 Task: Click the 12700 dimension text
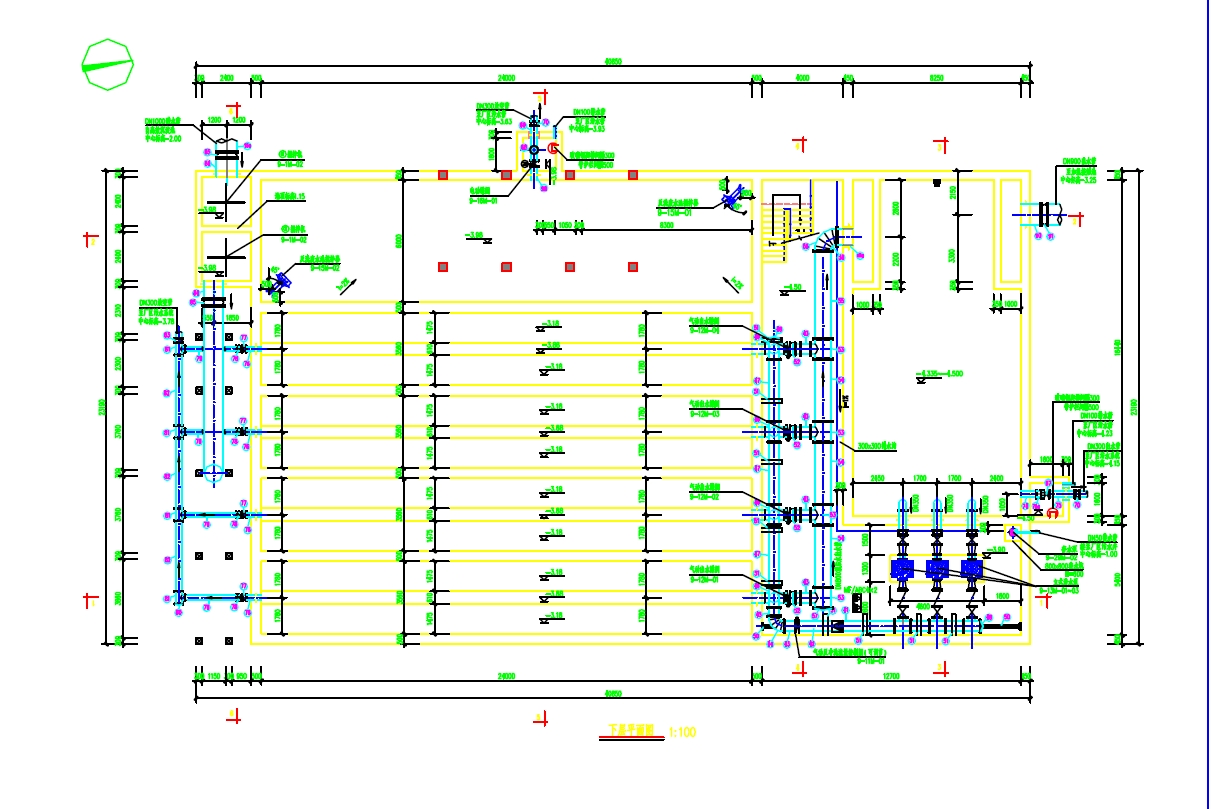click(891, 676)
